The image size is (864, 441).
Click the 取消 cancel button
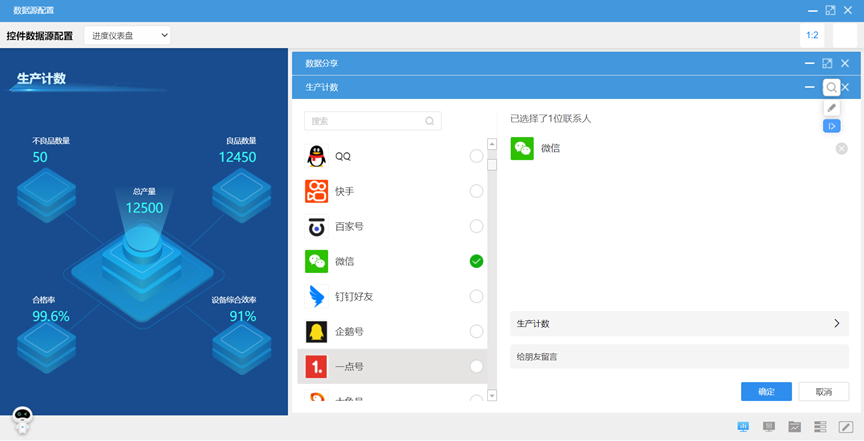824,392
